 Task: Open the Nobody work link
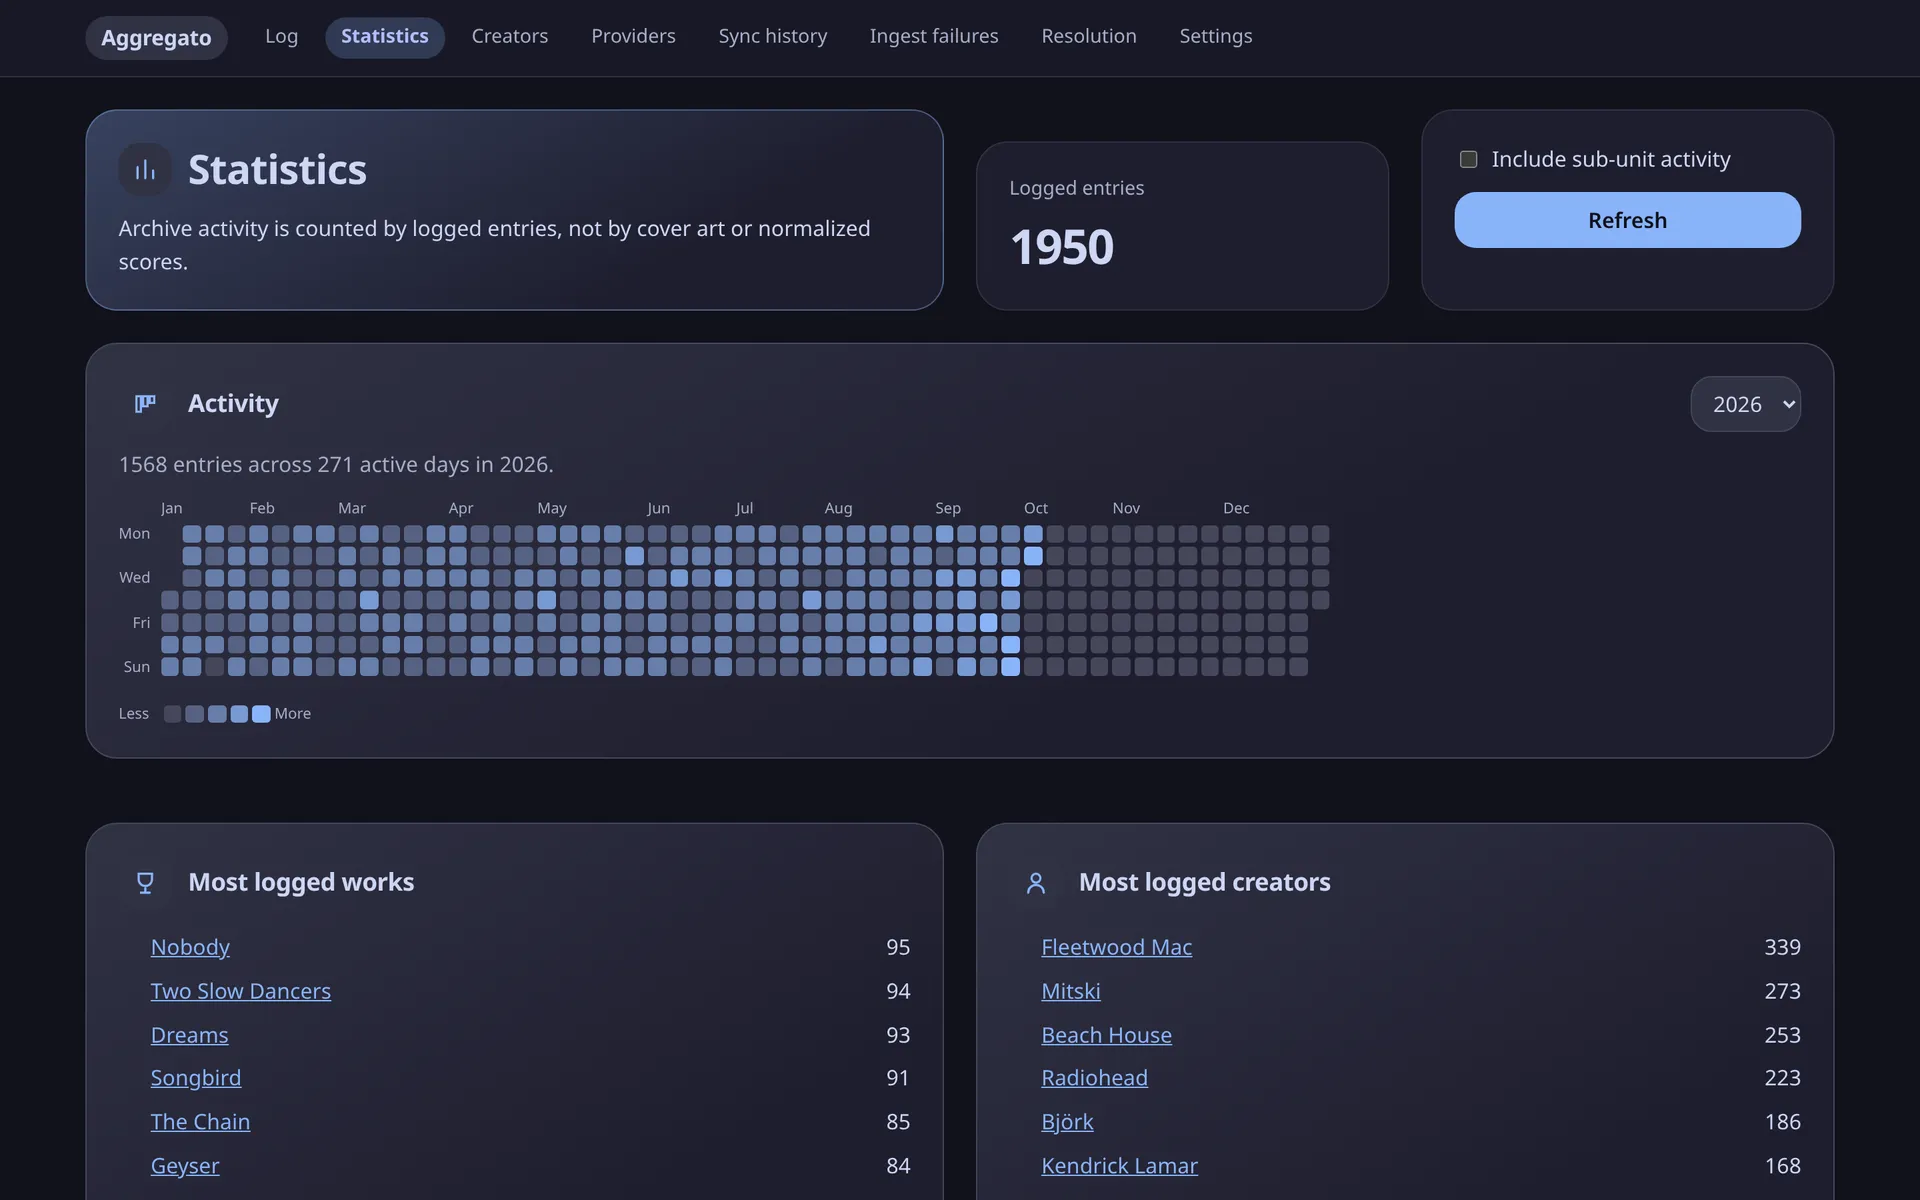pos(190,947)
